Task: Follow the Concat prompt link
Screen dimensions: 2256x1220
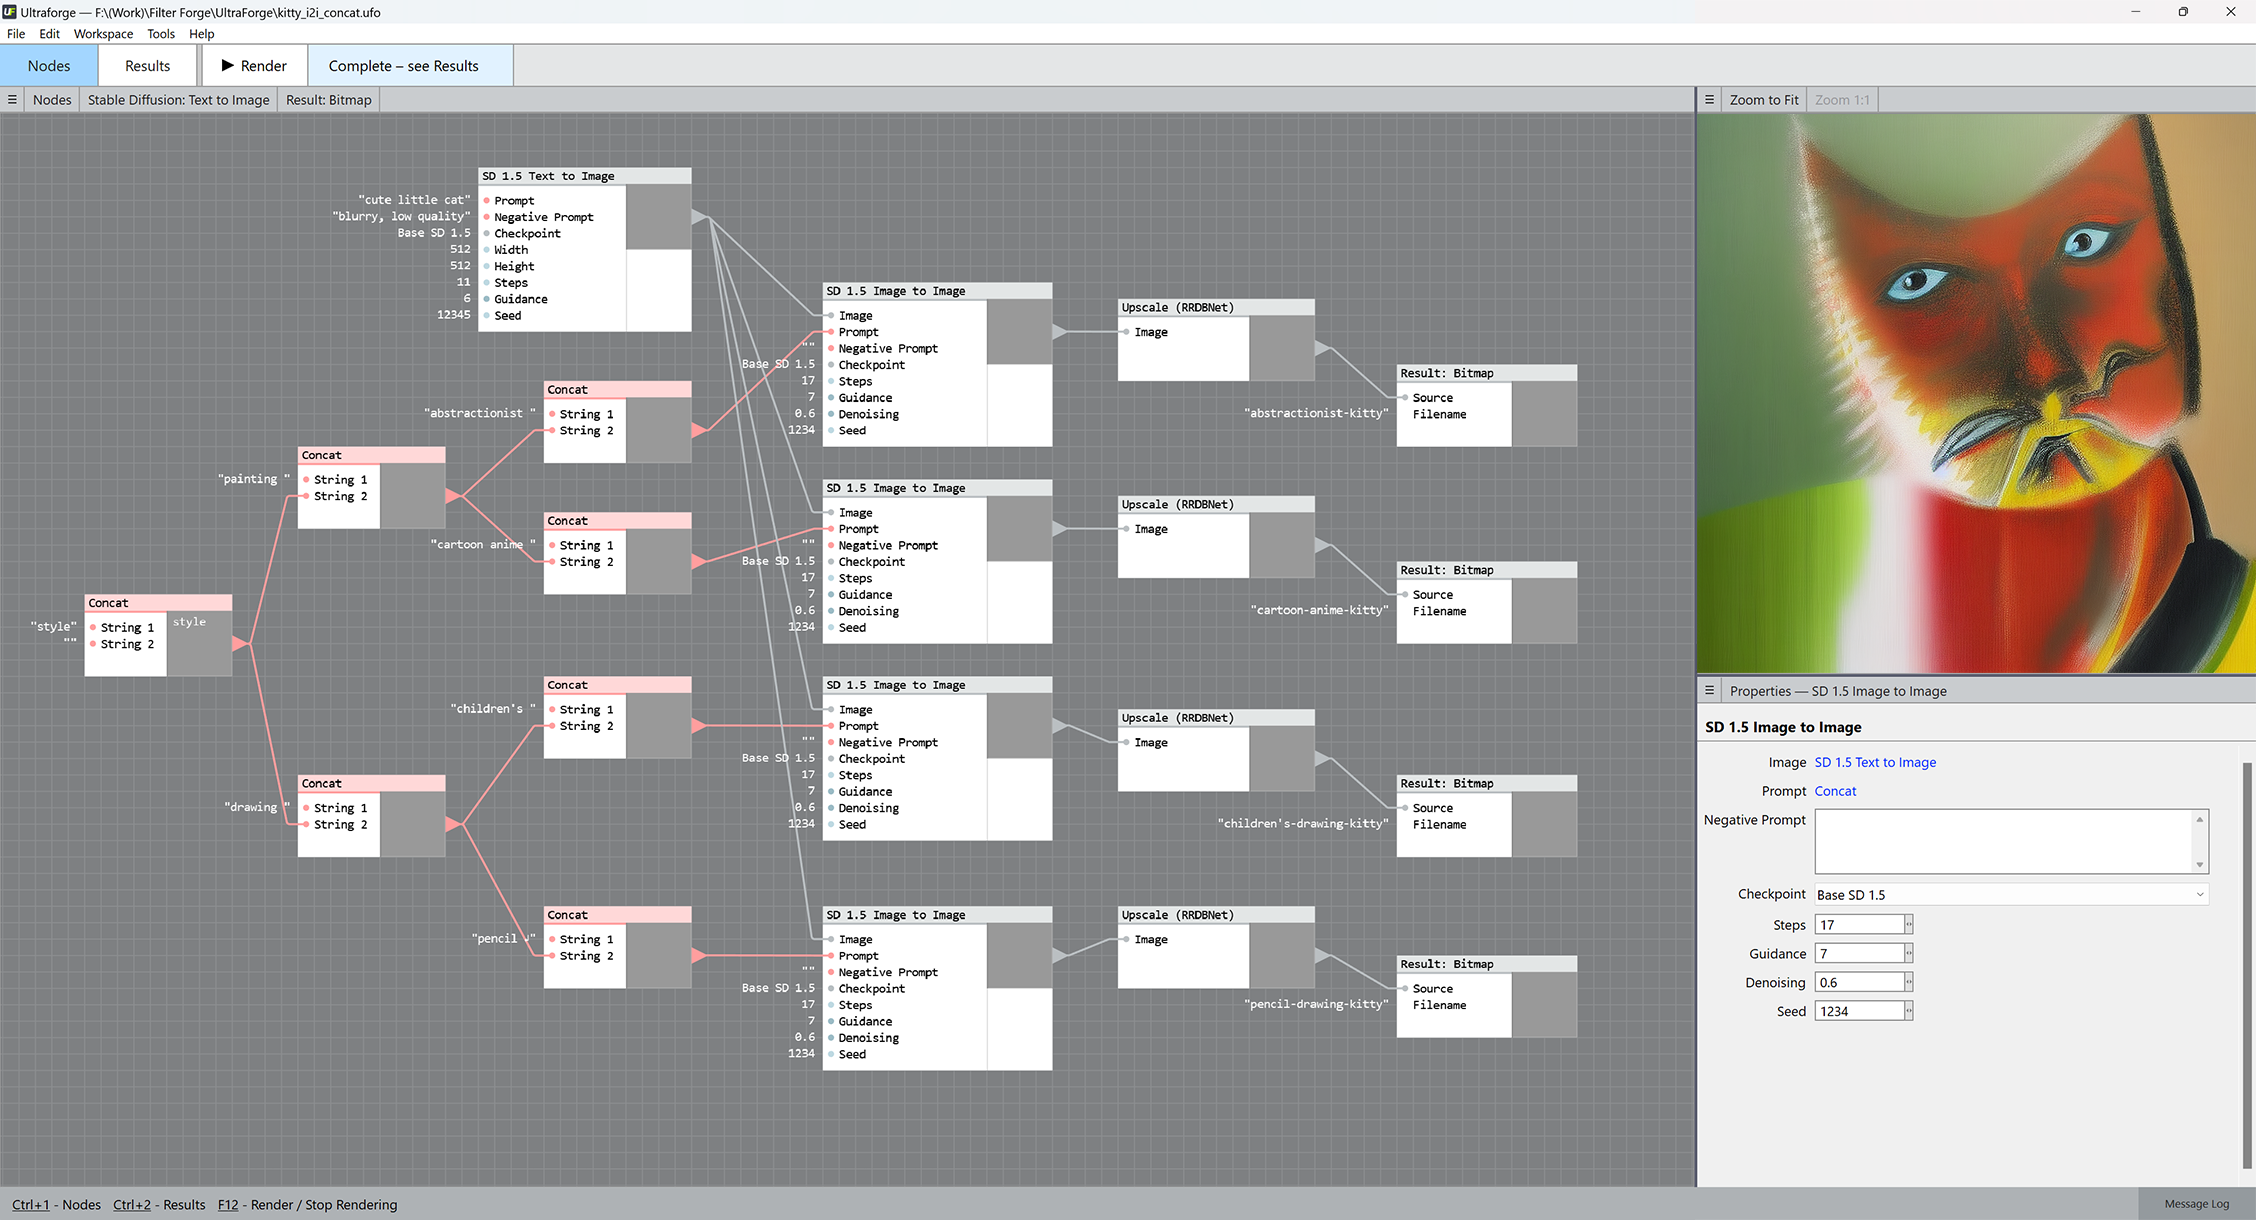Action: pos(1835,791)
